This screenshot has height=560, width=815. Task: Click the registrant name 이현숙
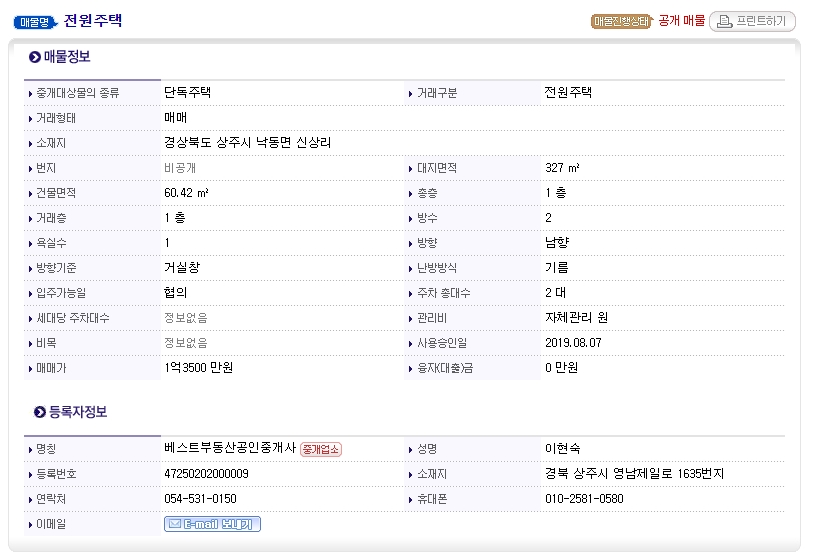(563, 448)
